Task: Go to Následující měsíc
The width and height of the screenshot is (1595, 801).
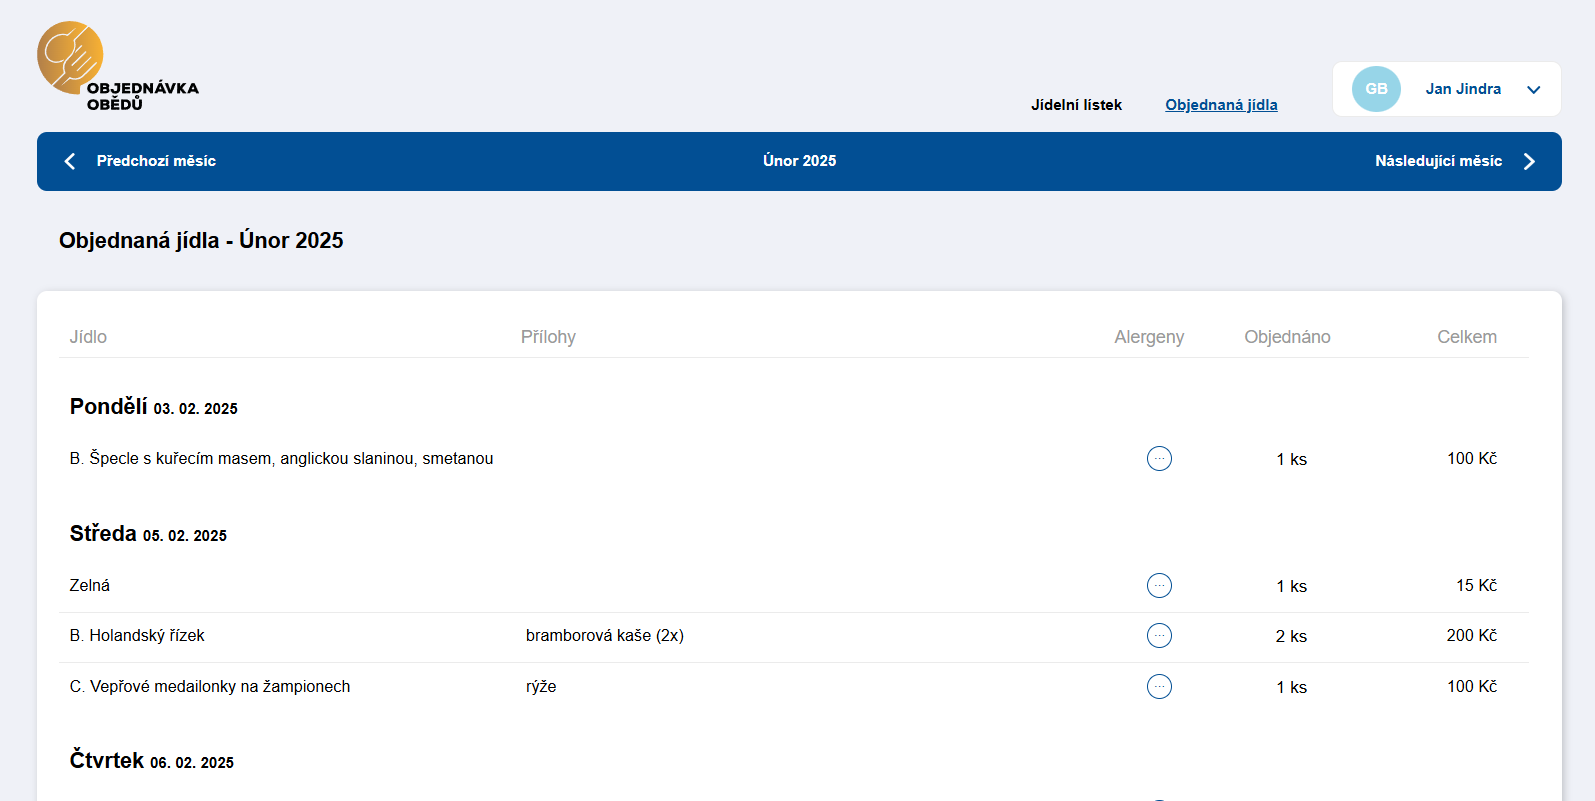Action: [1438, 161]
